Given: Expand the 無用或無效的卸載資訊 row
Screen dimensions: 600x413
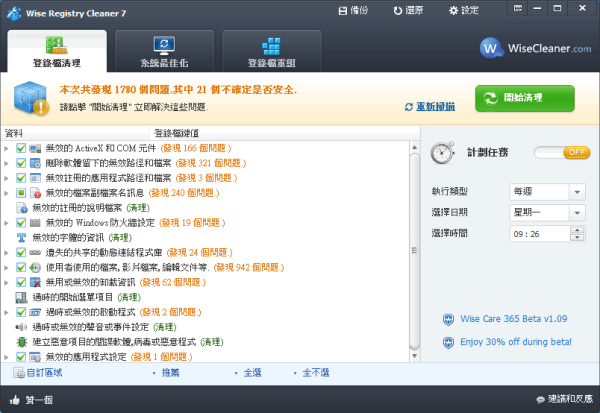Looking at the screenshot, I should click(x=7, y=282).
